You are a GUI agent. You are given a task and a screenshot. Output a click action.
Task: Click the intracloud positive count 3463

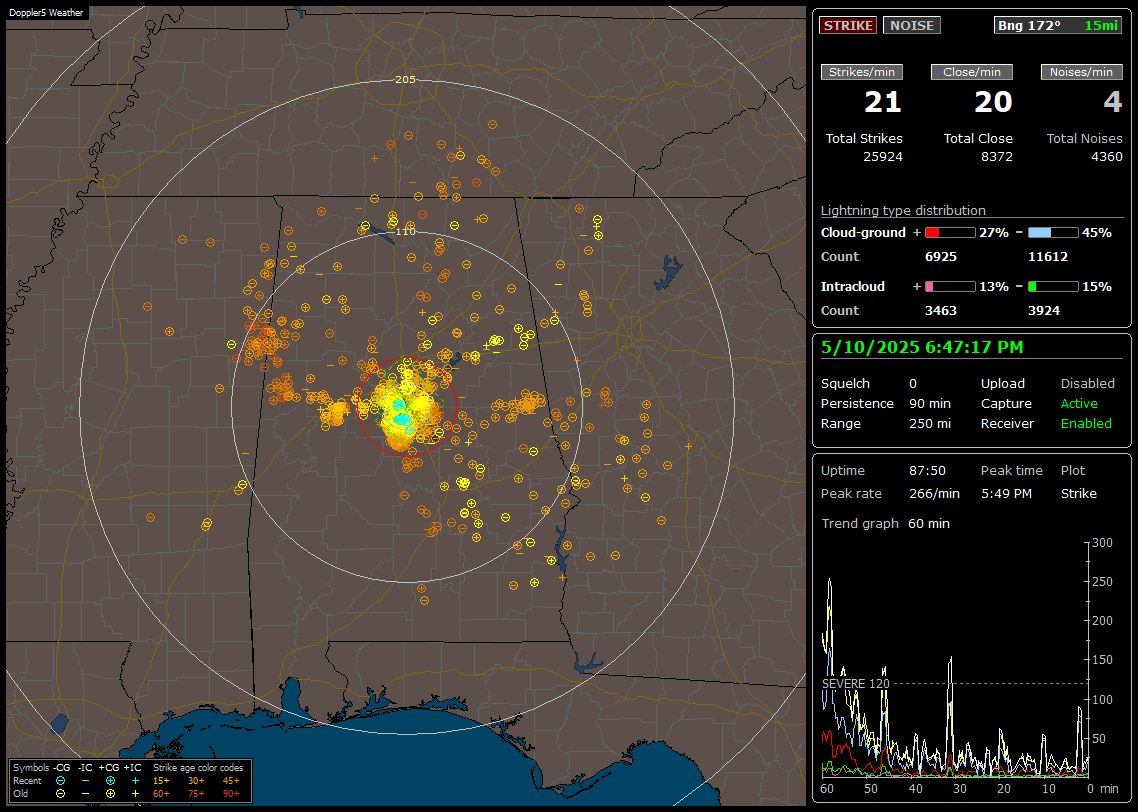click(941, 311)
